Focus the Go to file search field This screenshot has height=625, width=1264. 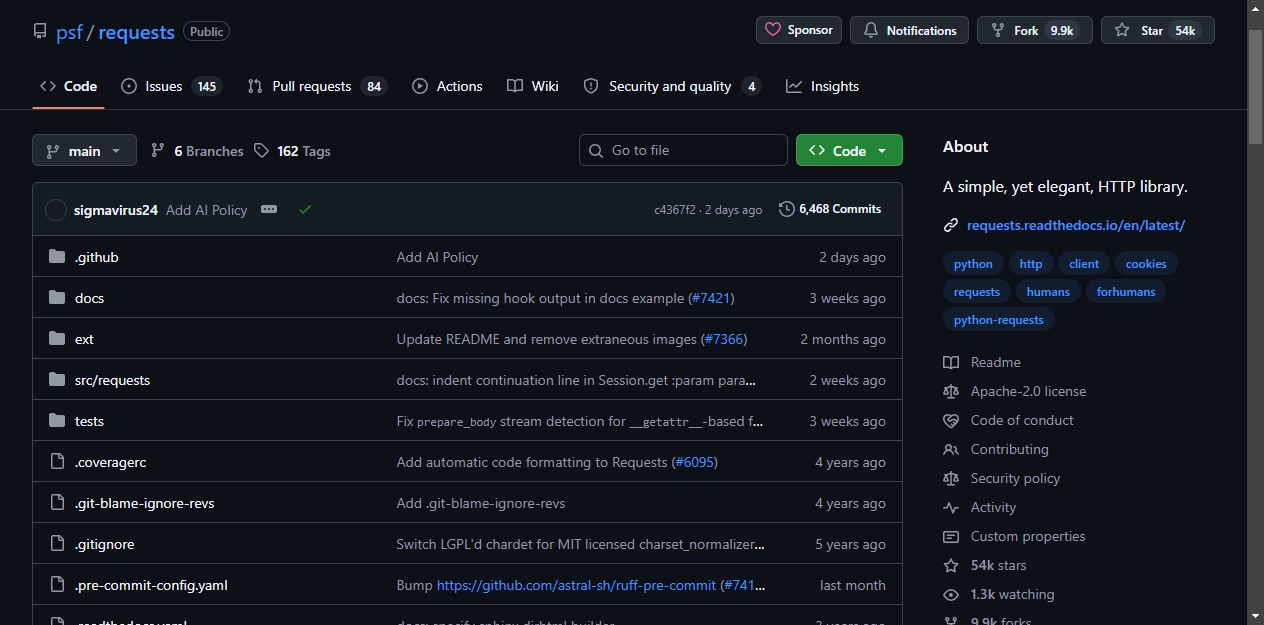683,150
